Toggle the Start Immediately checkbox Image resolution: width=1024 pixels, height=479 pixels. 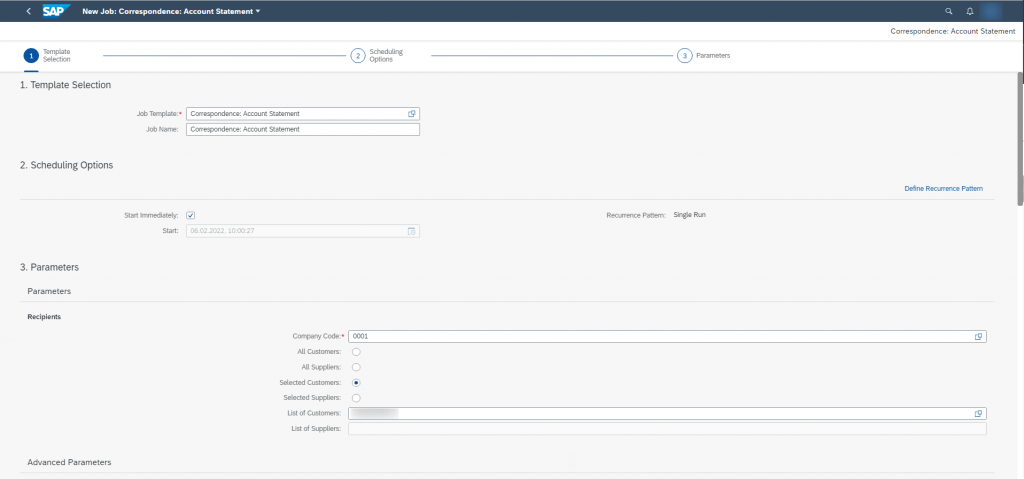click(191, 216)
